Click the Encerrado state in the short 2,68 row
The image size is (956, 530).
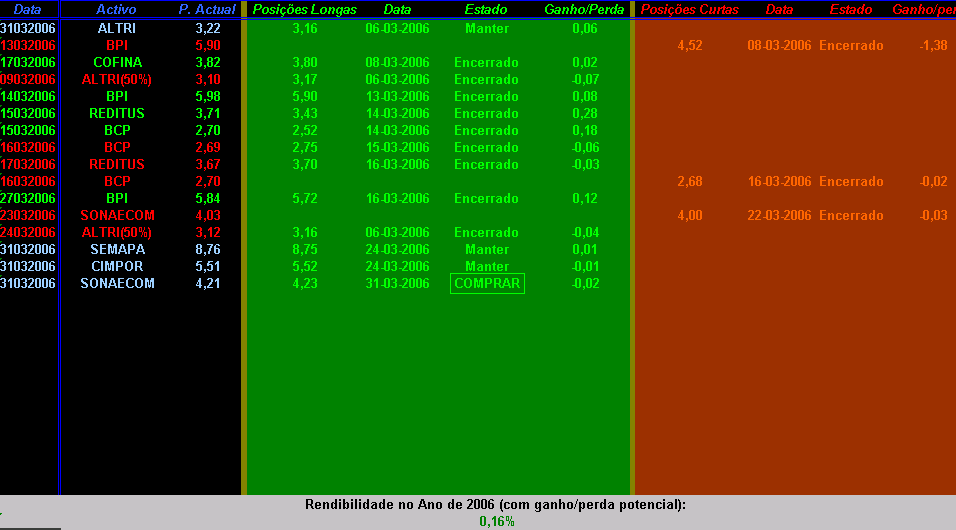coord(851,181)
